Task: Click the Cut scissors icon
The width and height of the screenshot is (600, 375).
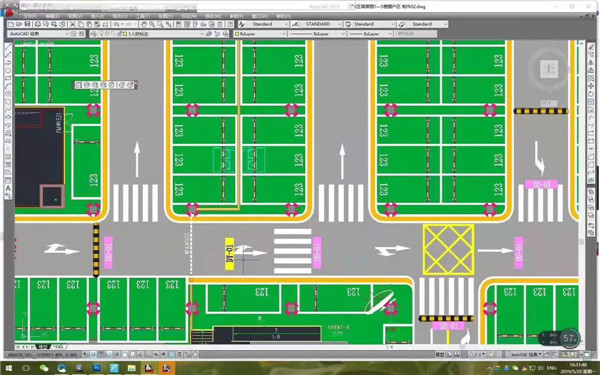Action: point(73,24)
